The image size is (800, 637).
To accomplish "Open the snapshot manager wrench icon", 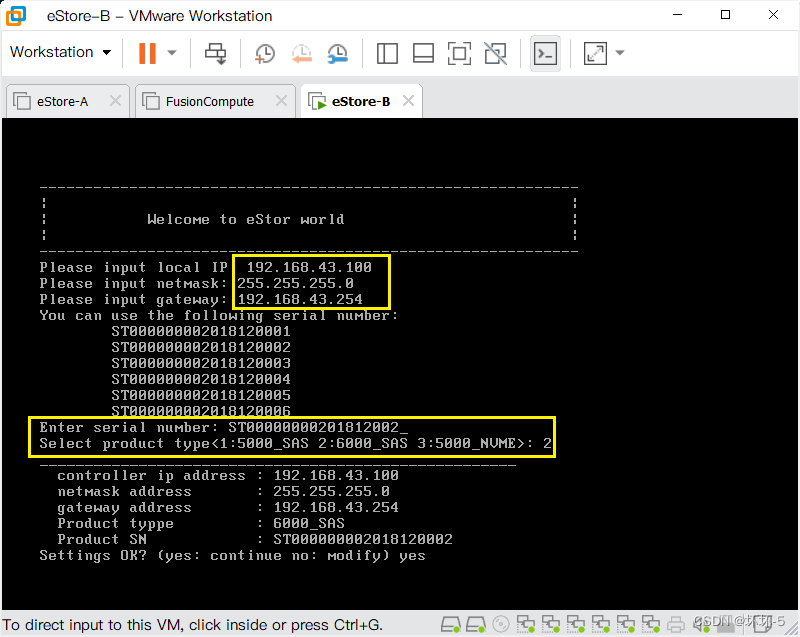I will [x=337, y=53].
